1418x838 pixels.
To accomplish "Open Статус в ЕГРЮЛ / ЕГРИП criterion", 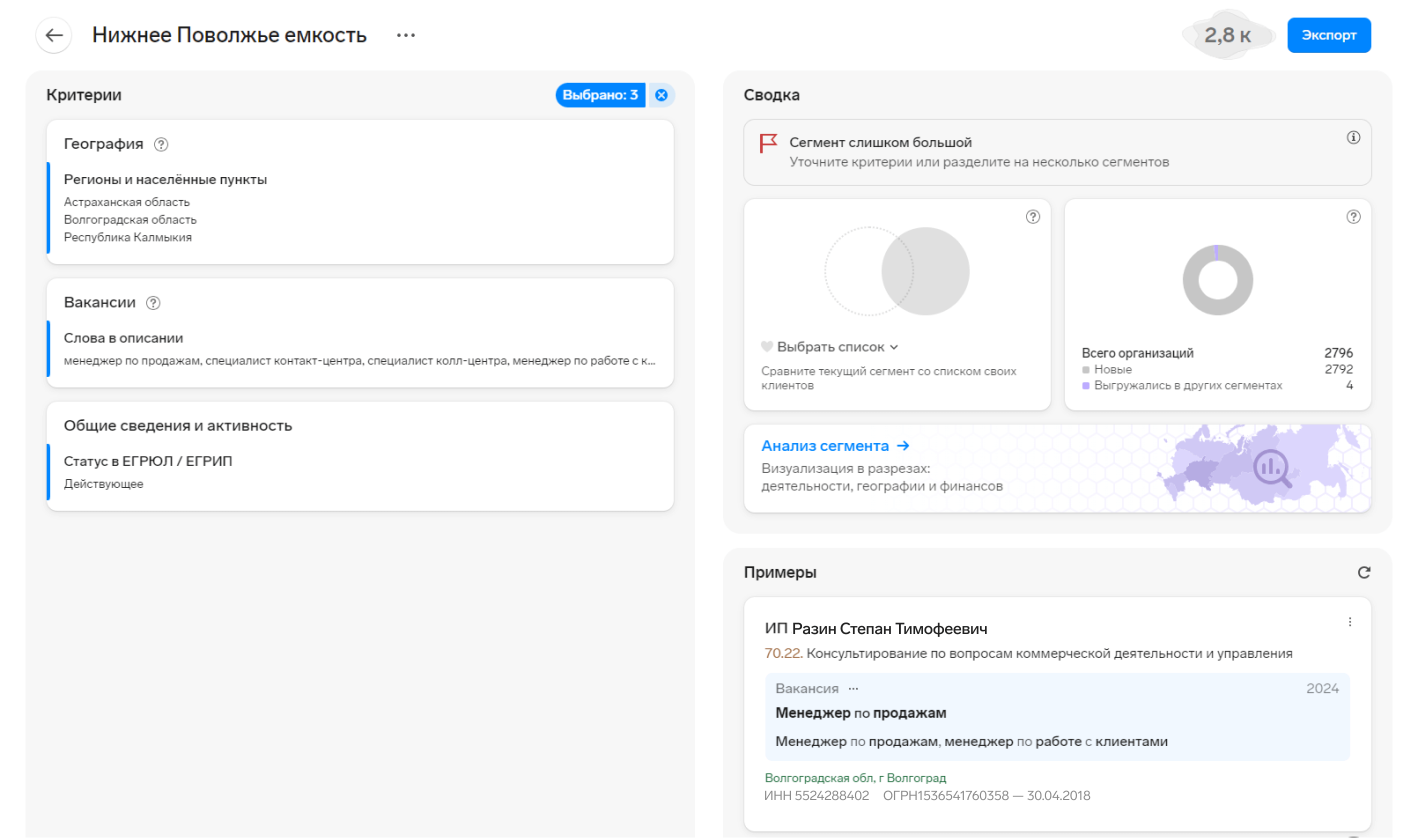I will click(148, 461).
